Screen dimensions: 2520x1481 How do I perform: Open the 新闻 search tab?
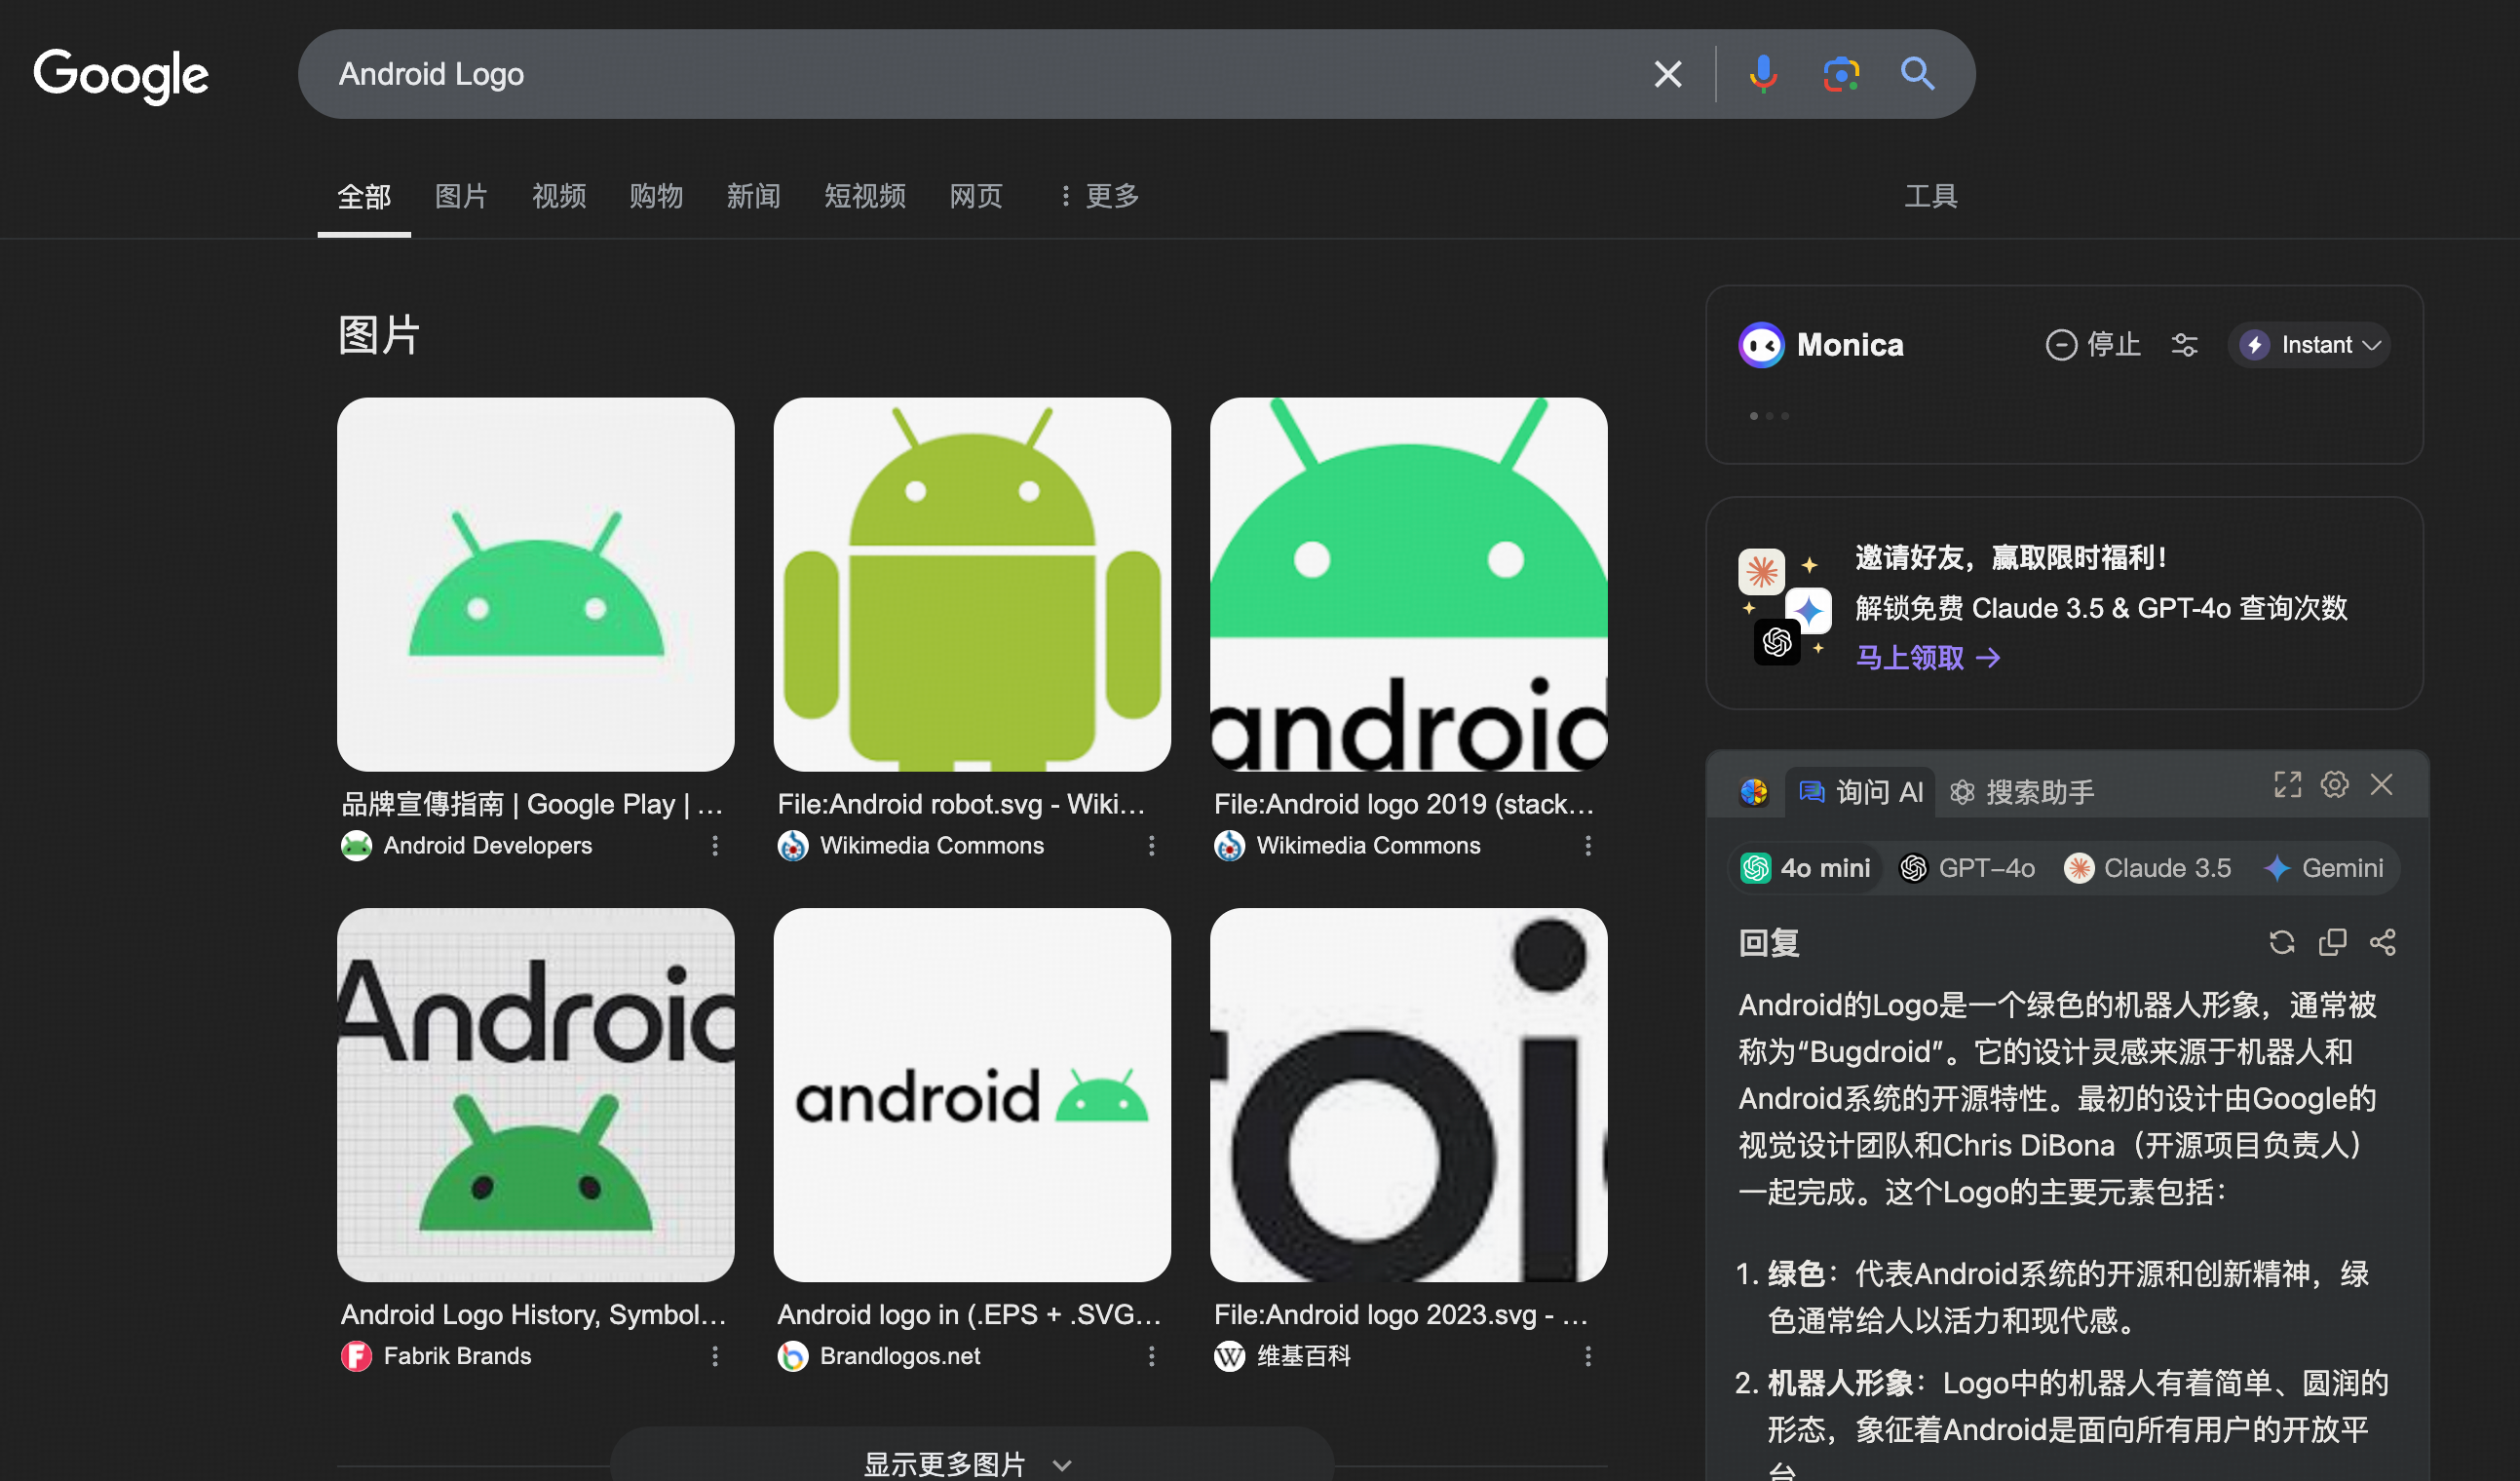[753, 196]
